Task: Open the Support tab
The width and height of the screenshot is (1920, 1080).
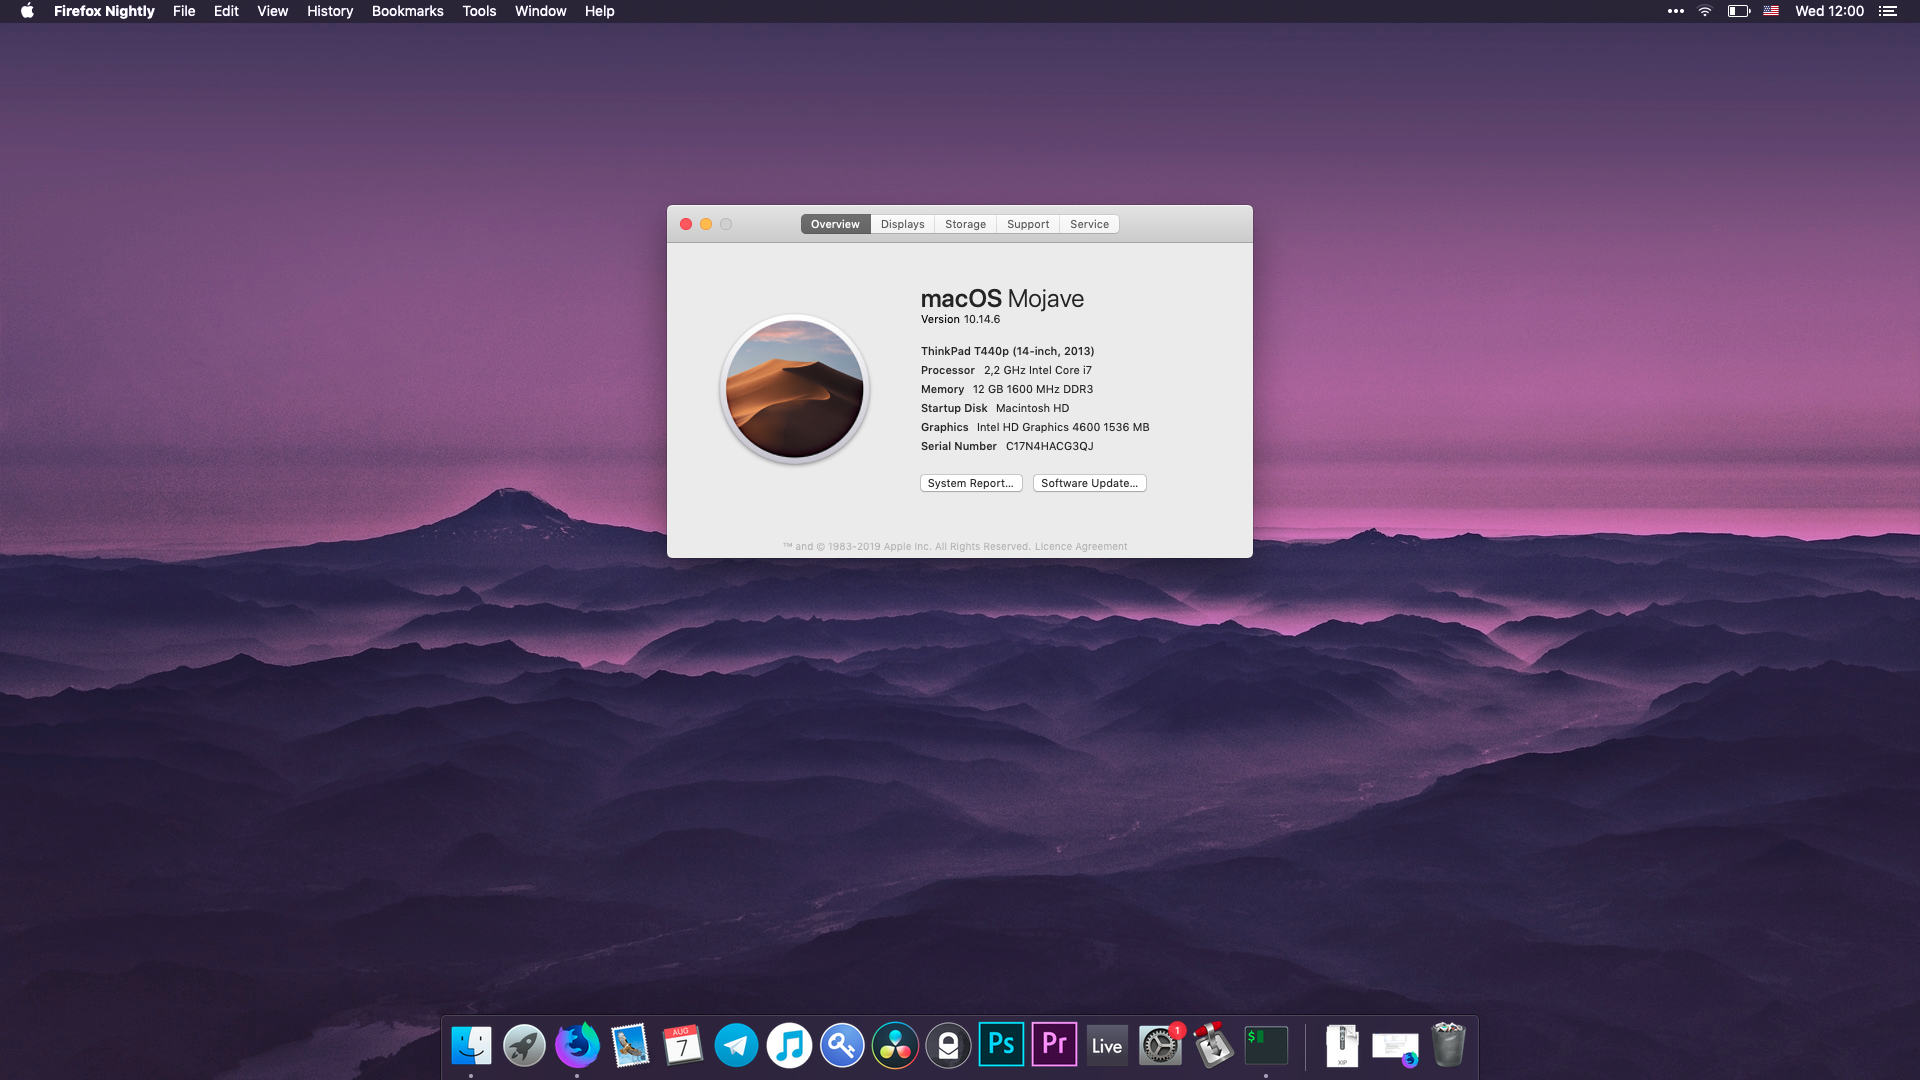Action: coord(1027,224)
